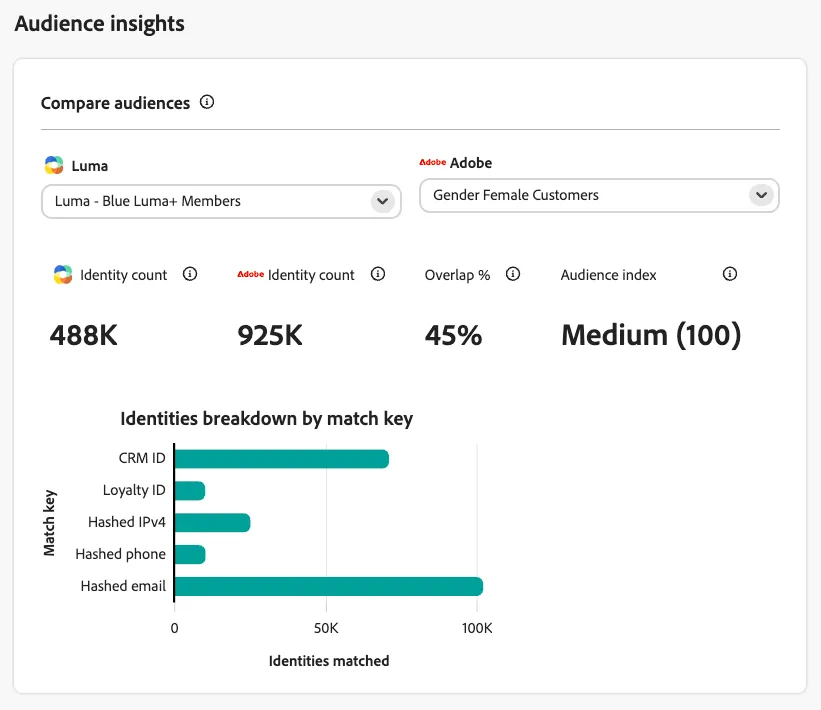This screenshot has height=710, width=821.
Task: Open the Gender Female Customers dropdown
Action: point(599,195)
